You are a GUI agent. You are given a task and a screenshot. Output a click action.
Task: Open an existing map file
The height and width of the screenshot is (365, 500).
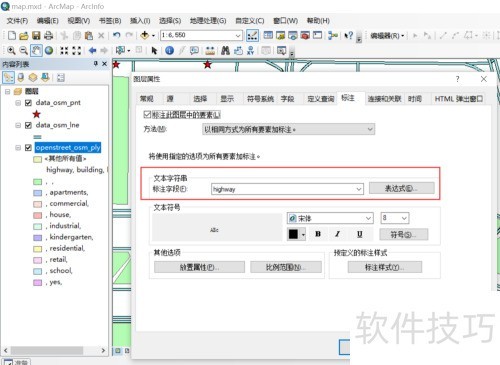[24, 35]
